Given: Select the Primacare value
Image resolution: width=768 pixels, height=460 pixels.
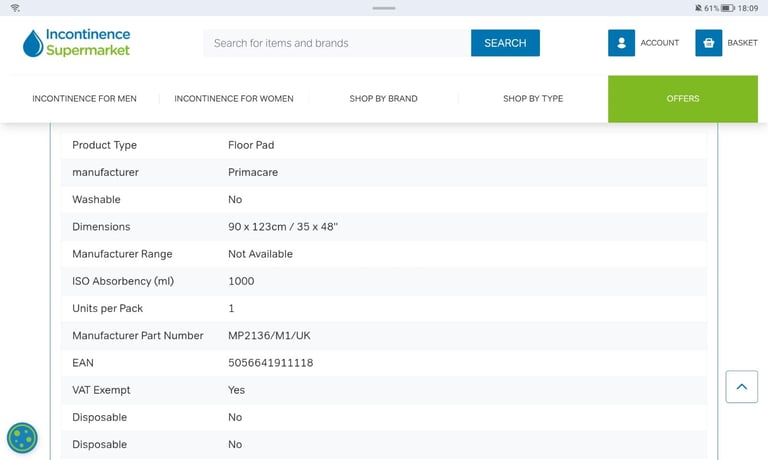Looking at the screenshot, I should [x=253, y=172].
